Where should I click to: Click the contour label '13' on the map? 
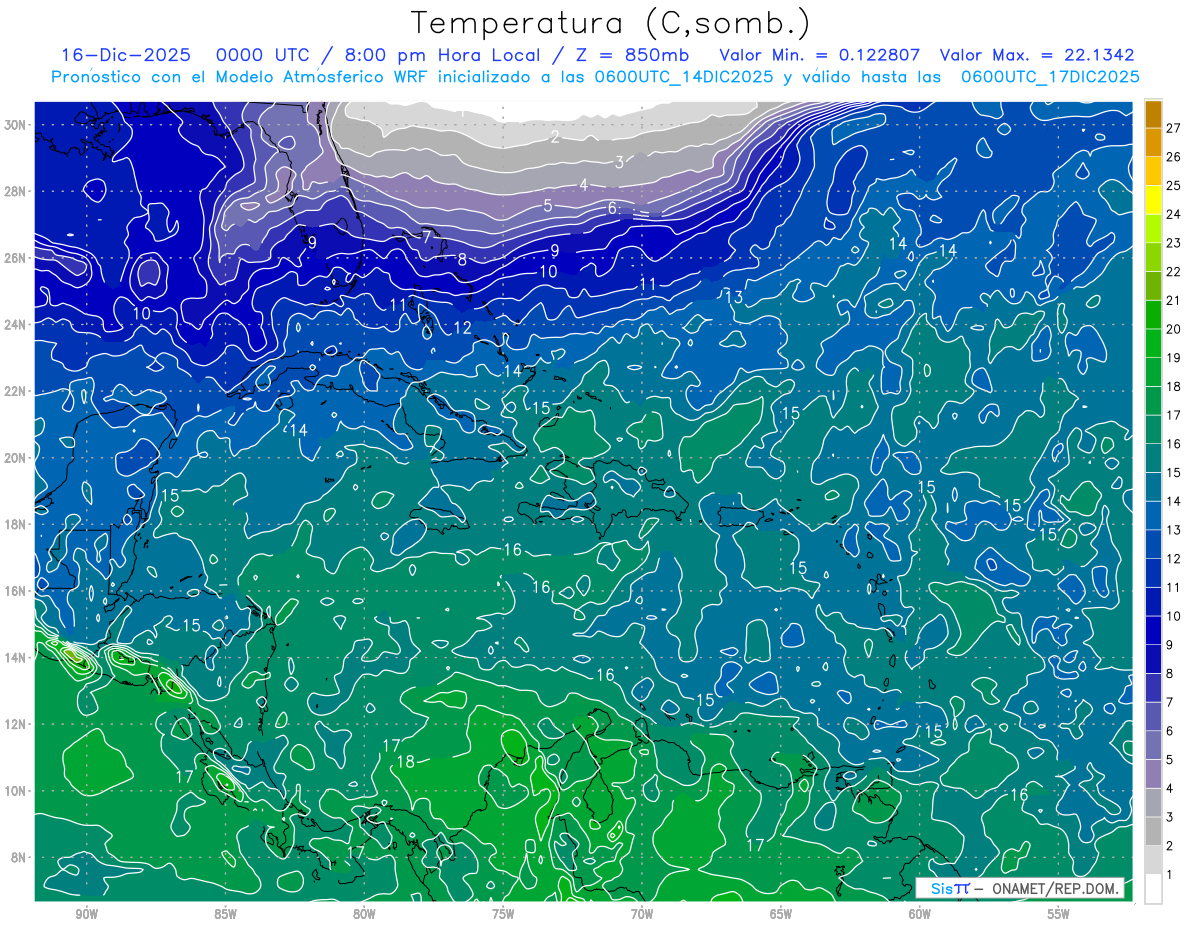click(734, 297)
